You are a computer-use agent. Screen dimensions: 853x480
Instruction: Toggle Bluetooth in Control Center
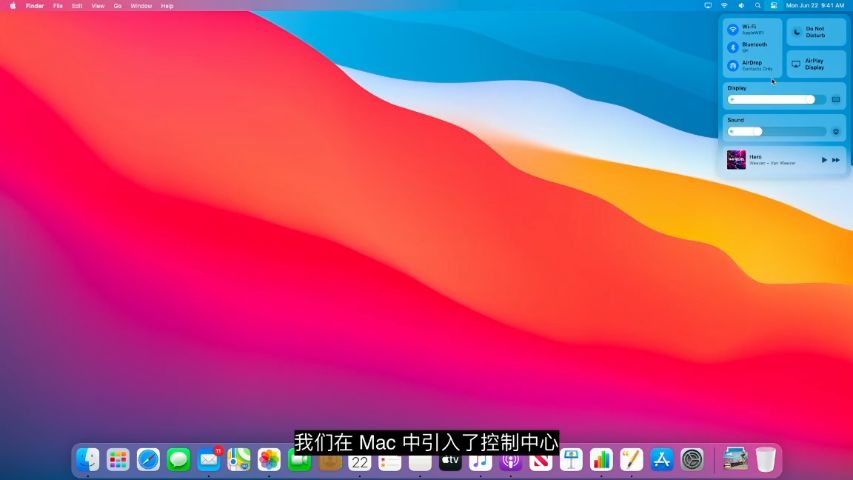(733, 47)
